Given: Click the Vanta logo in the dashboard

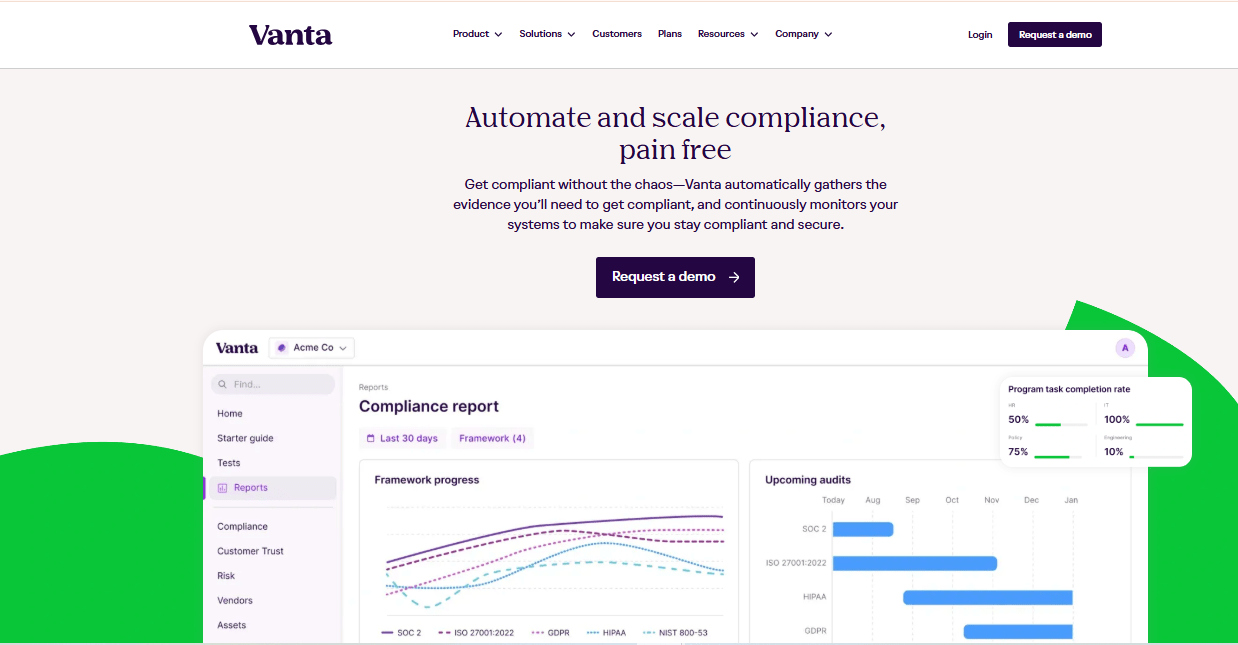Looking at the screenshot, I should (x=237, y=348).
